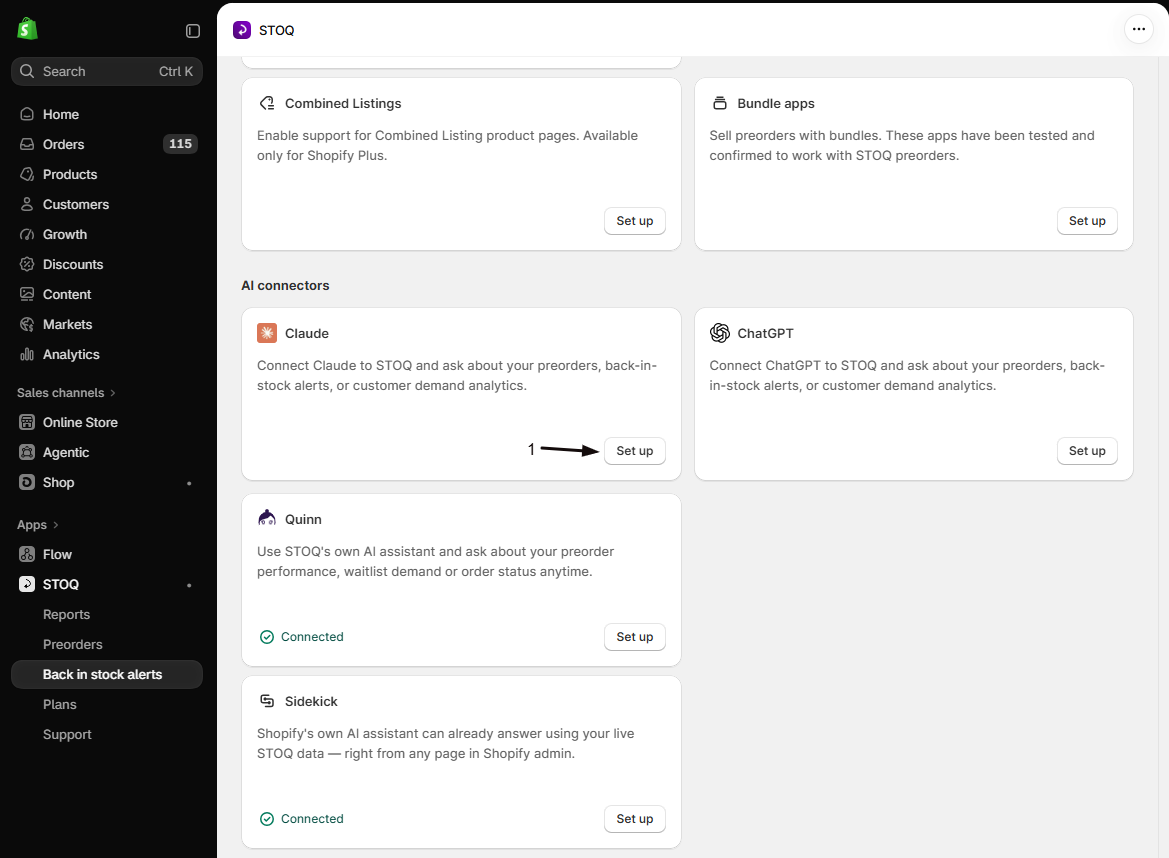Click the ChatGPT connector logo
The image size is (1169, 858).
[x=719, y=332]
